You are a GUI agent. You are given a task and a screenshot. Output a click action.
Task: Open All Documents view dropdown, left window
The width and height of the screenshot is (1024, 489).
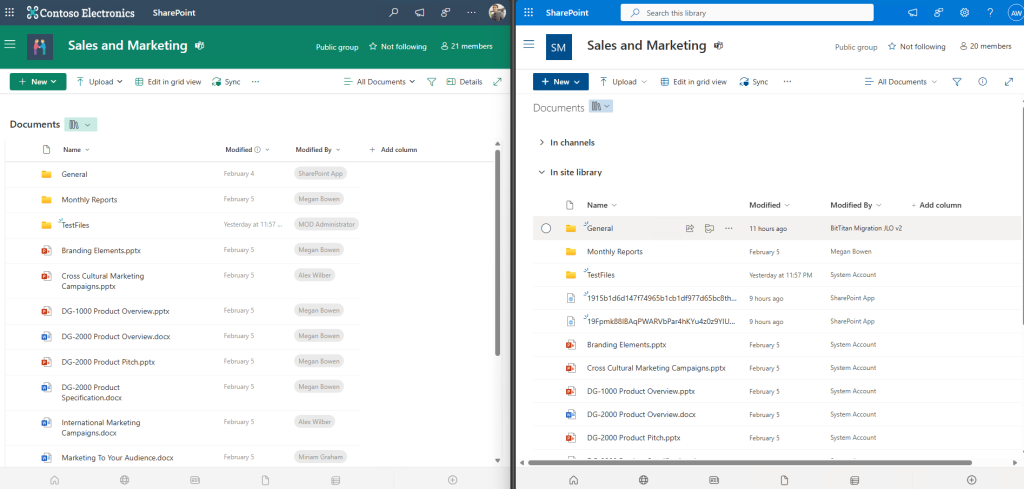pos(379,82)
